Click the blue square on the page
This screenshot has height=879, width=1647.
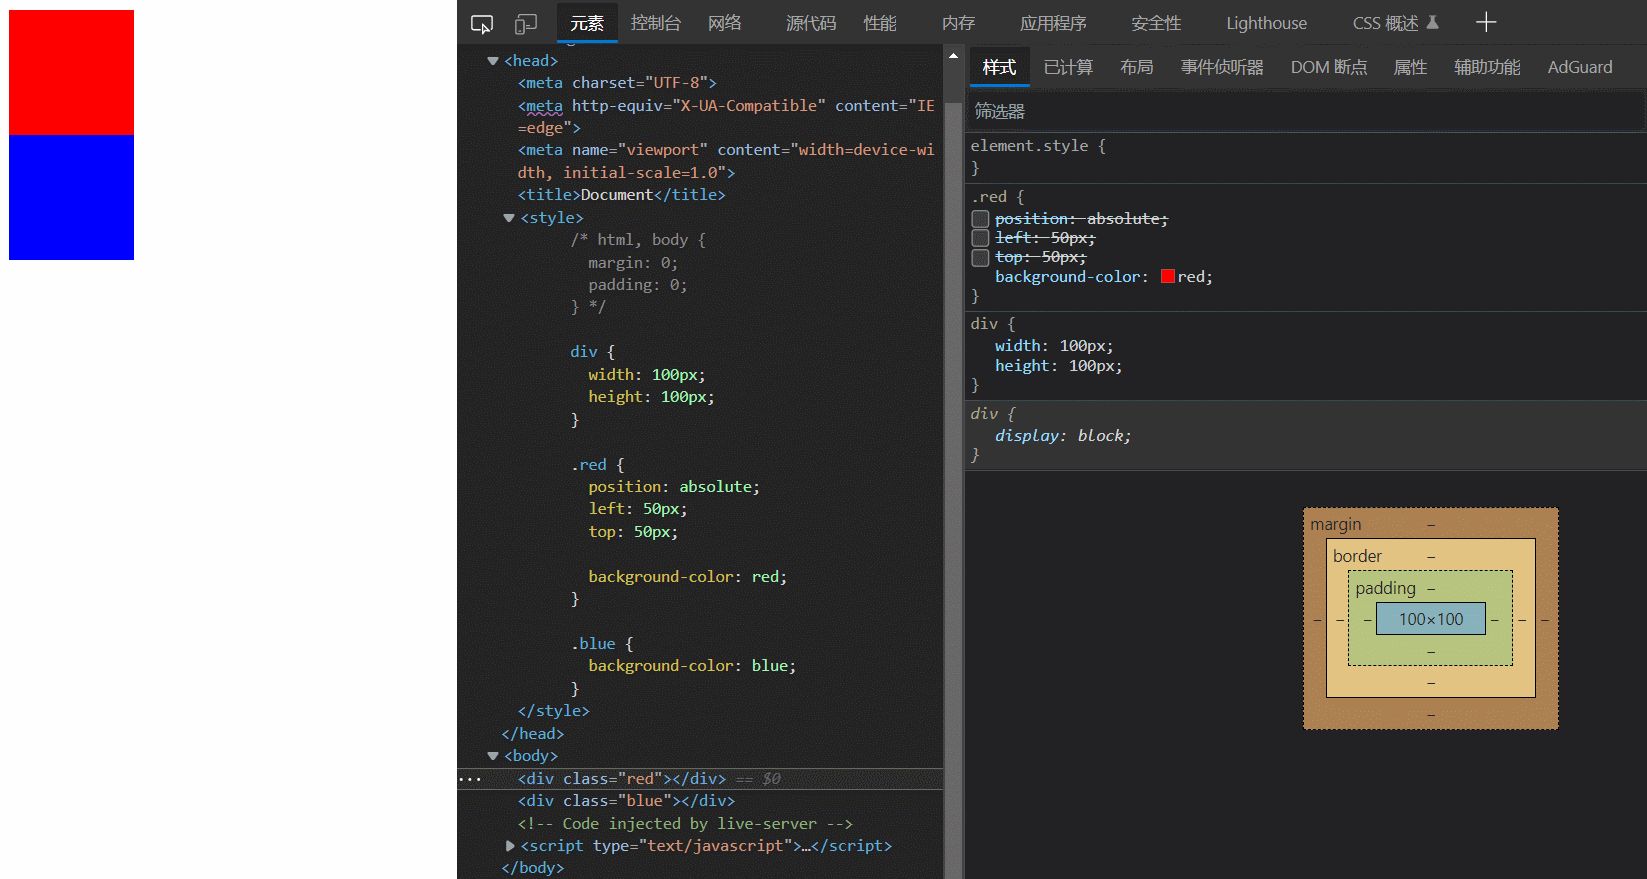71,198
